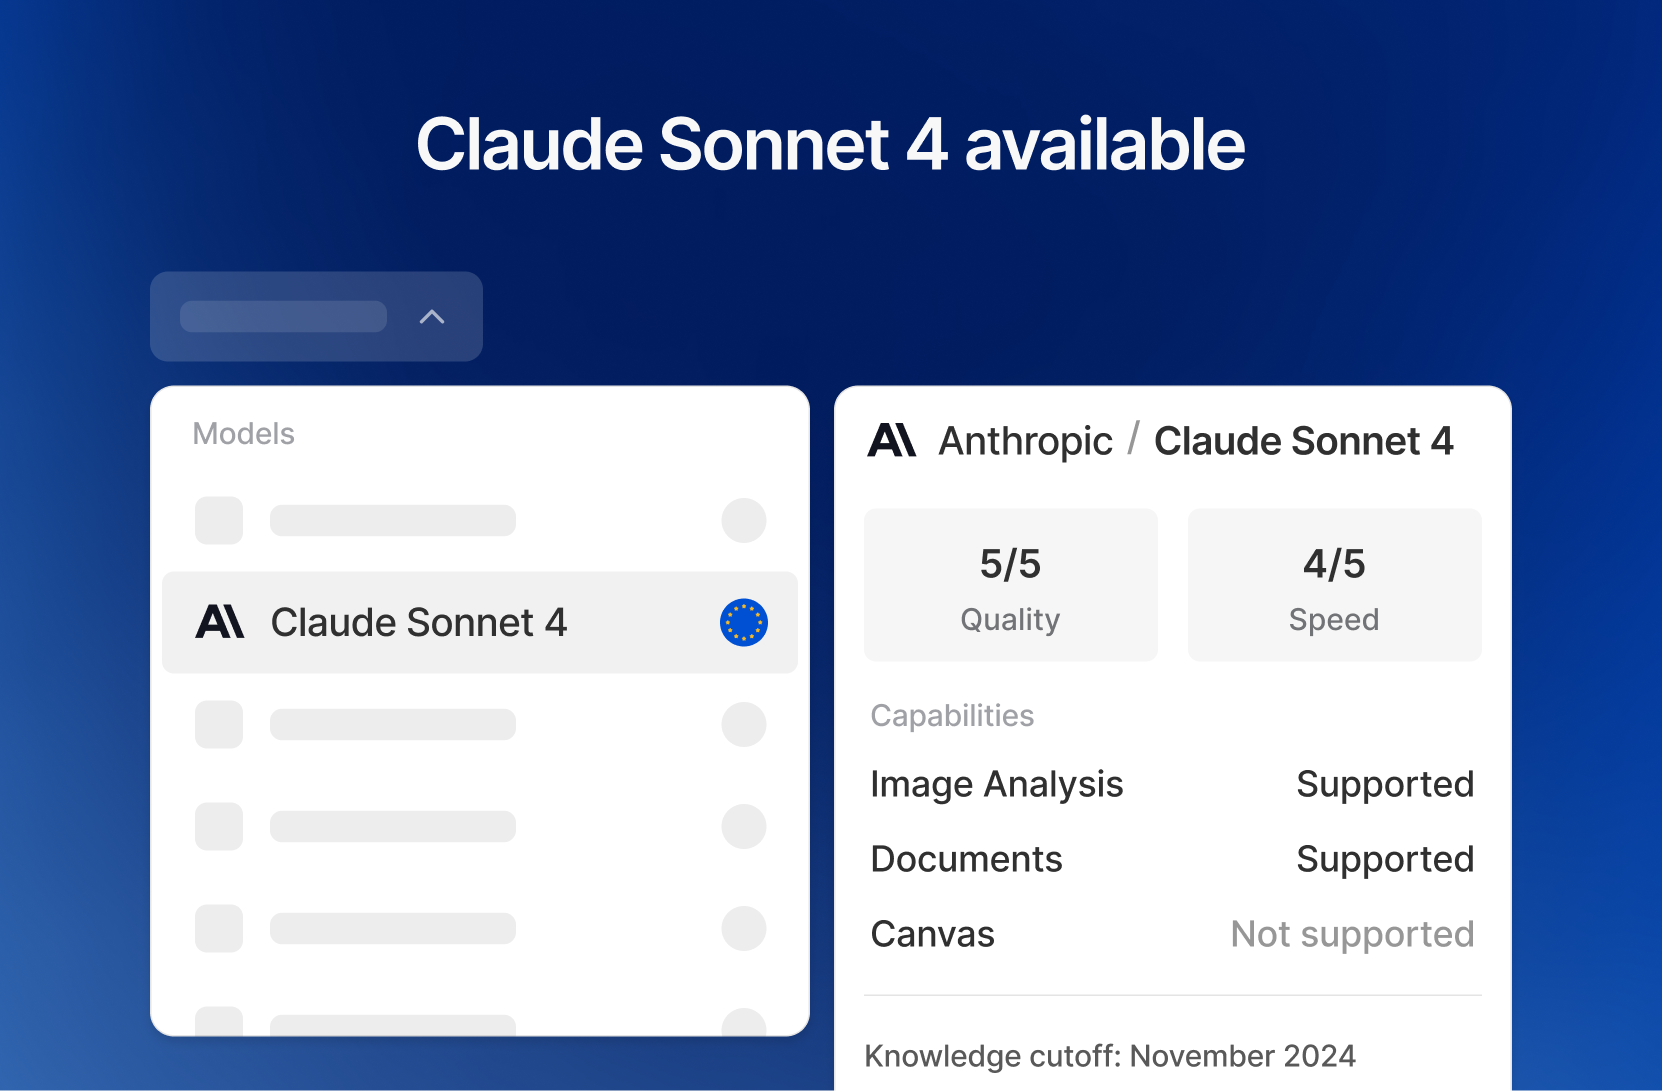Click the Anthropic provider name in the header
The width and height of the screenshot is (1662, 1091).
1025,441
